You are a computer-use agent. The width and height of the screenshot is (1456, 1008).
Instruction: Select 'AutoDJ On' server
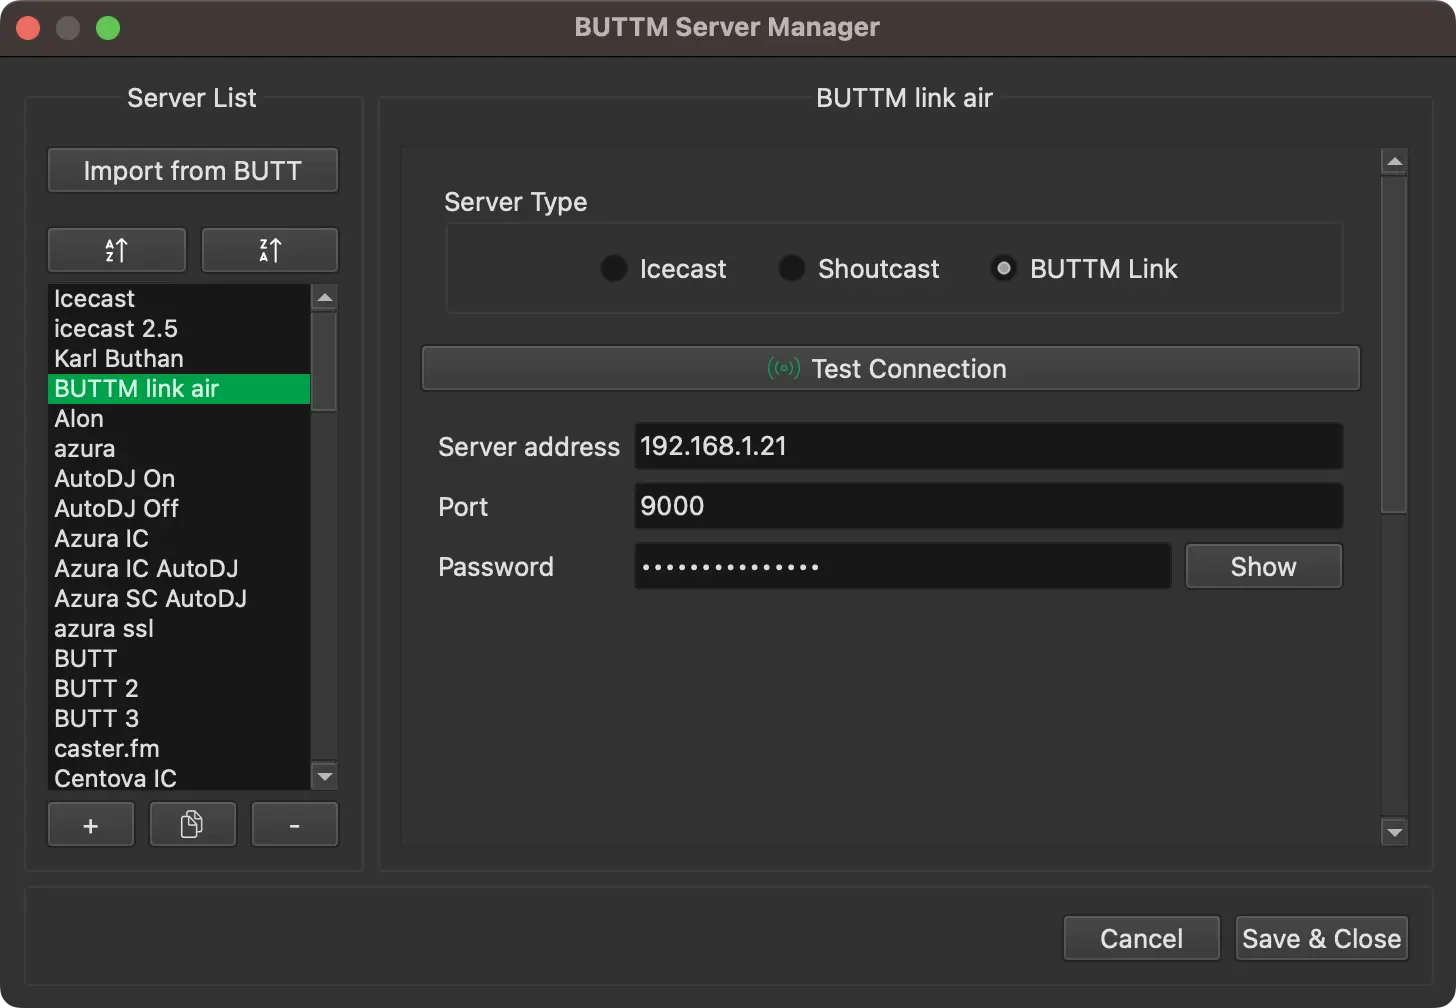click(179, 479)
